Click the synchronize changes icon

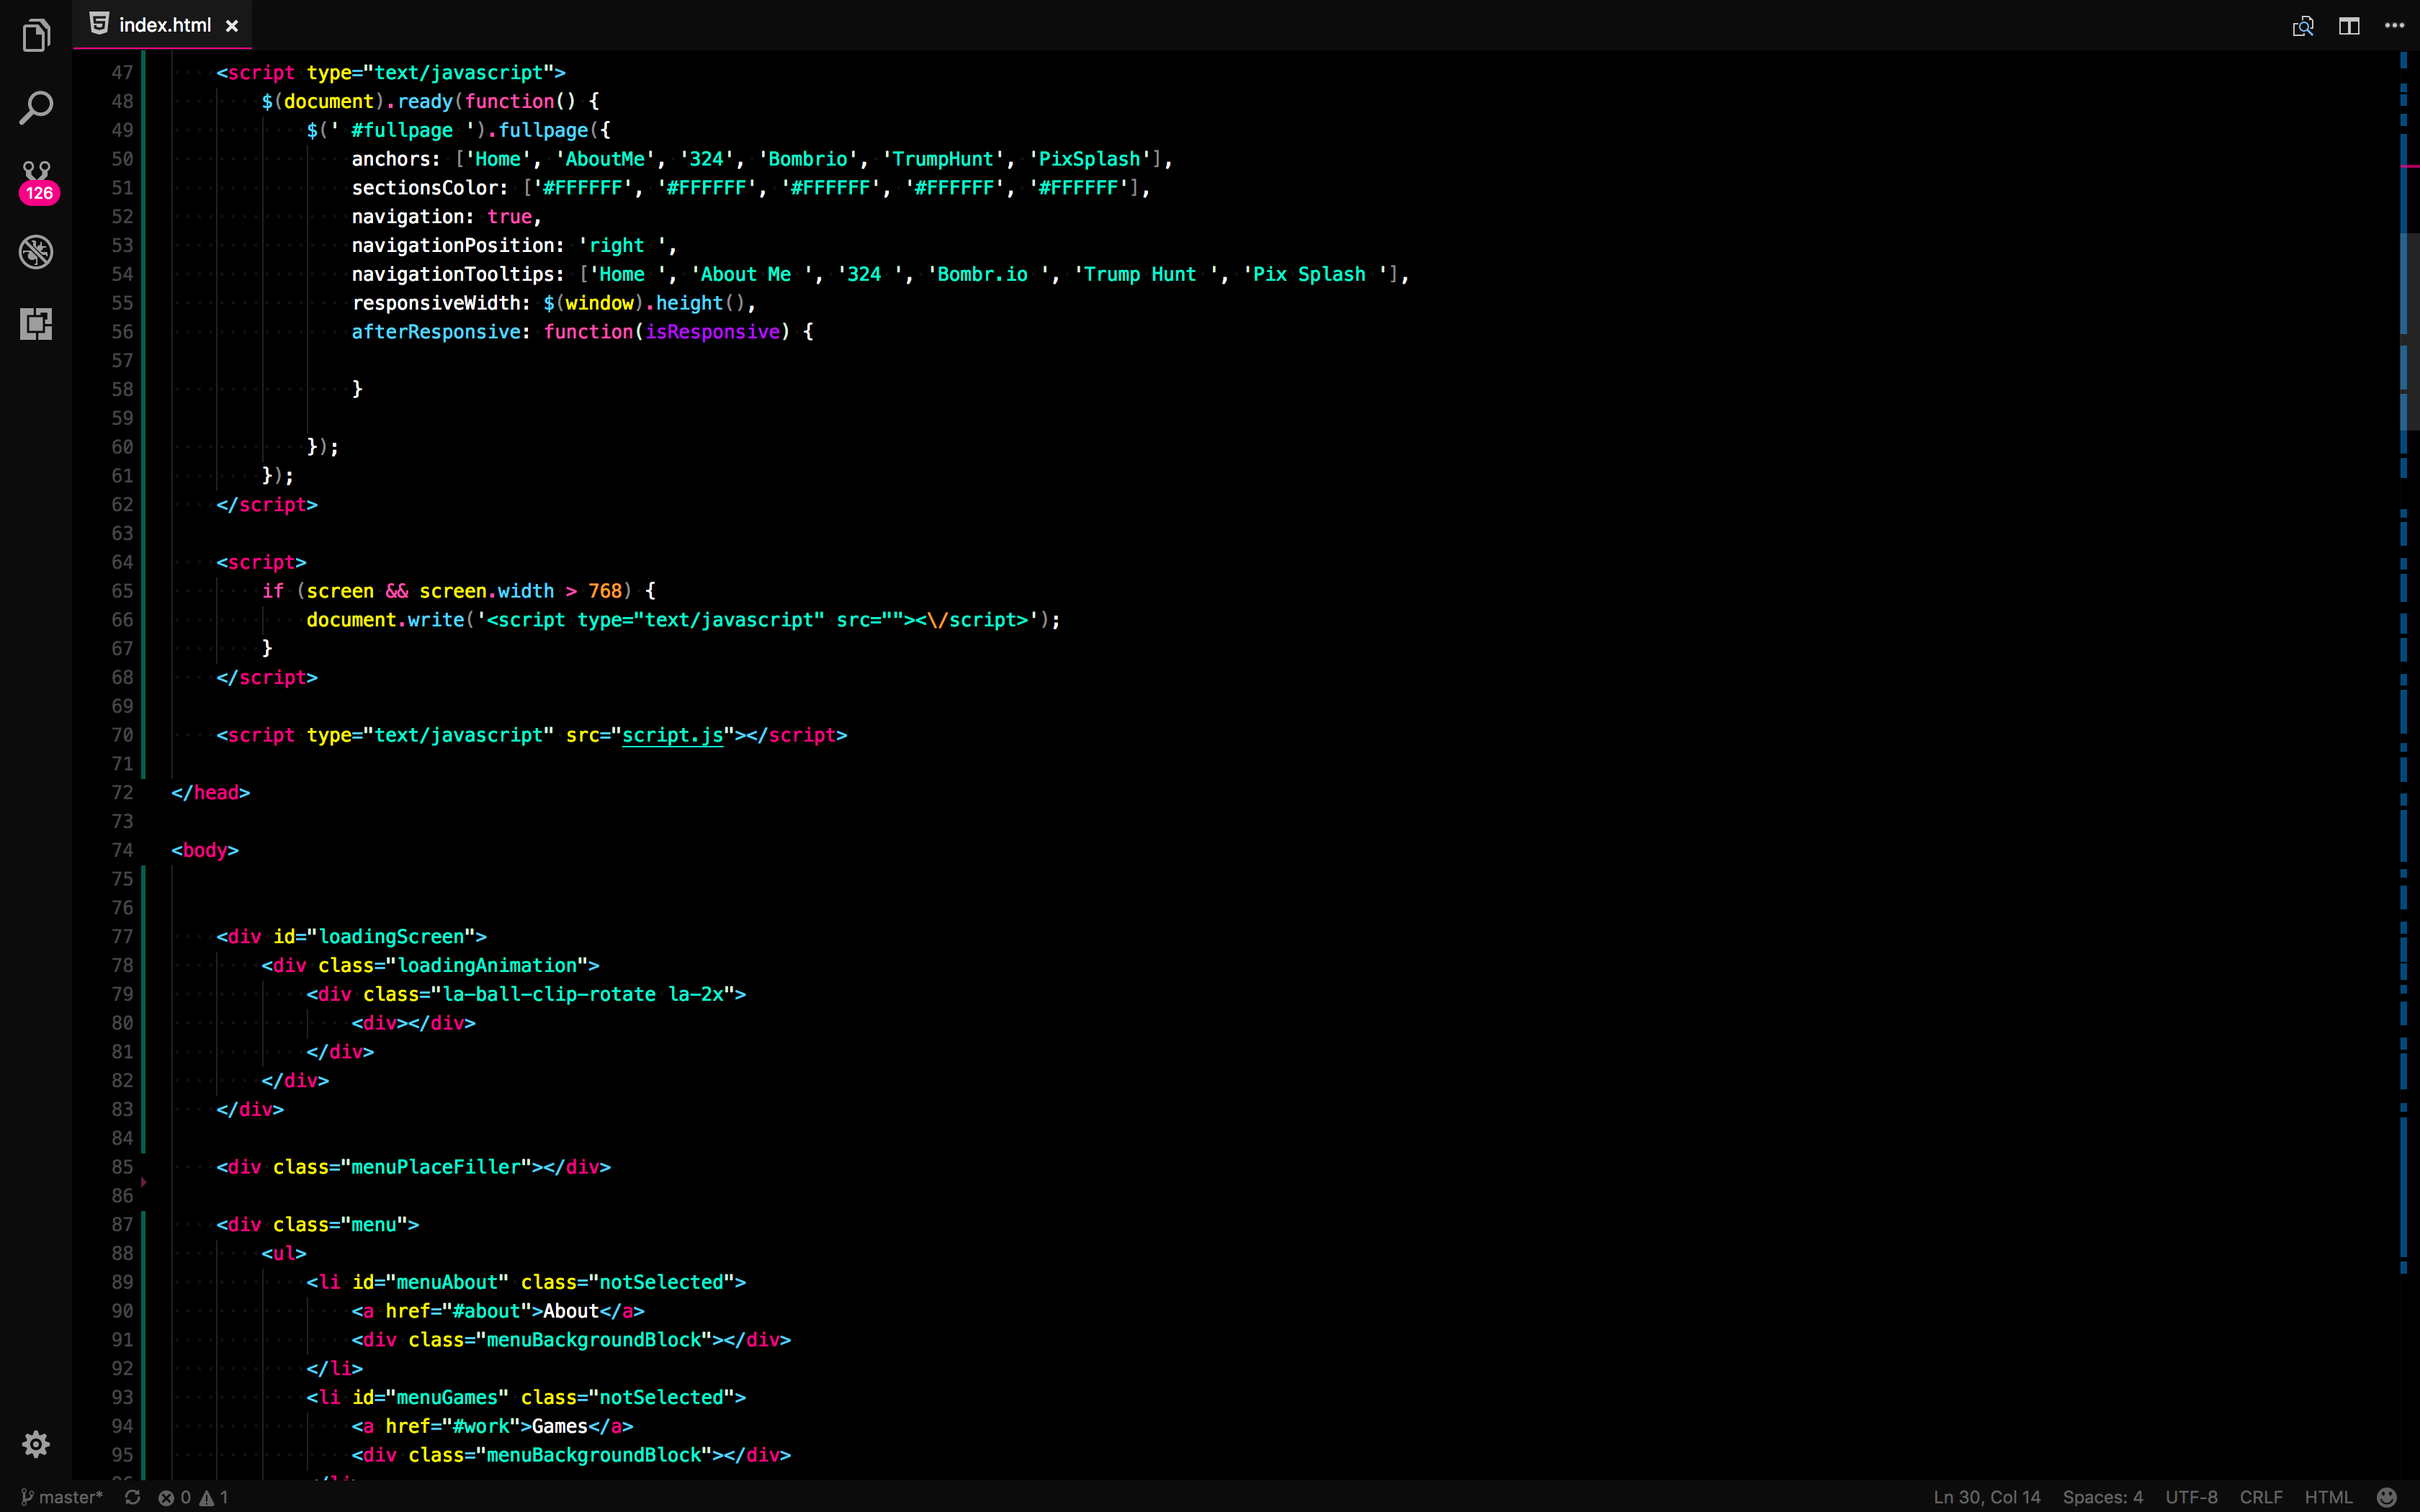point(132,1497)
